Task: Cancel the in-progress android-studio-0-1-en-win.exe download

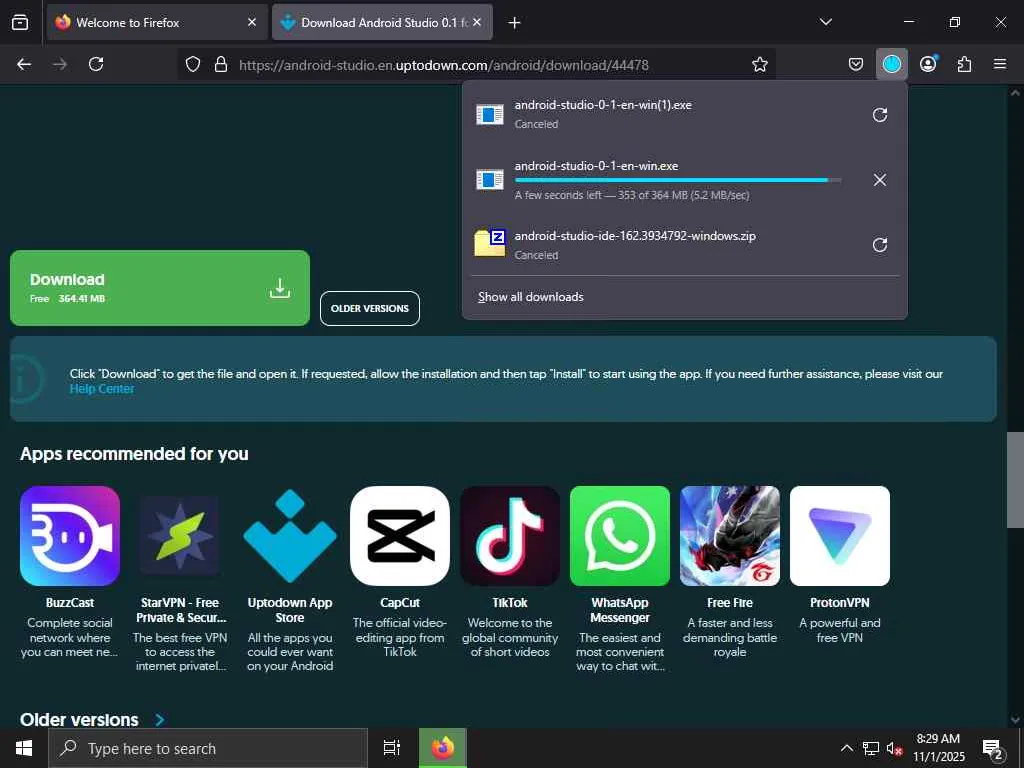Action: [x=880, y=180]
